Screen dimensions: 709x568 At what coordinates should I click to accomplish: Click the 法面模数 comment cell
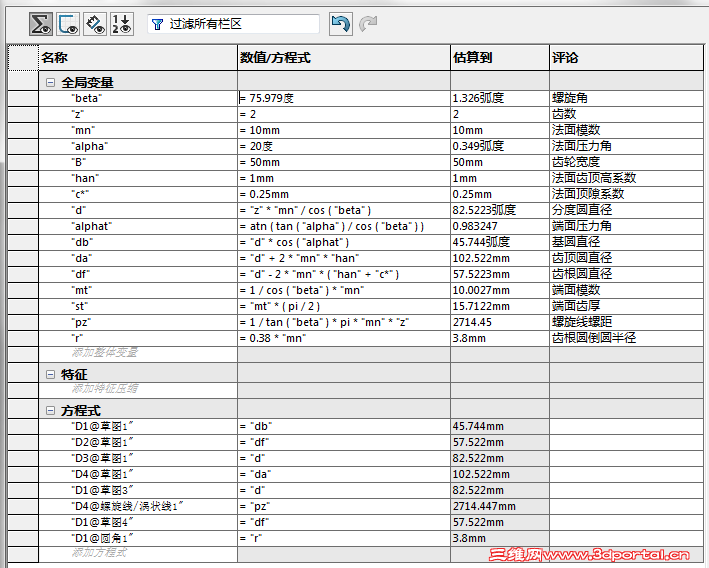pyautogui.click(x=626, y=130)
